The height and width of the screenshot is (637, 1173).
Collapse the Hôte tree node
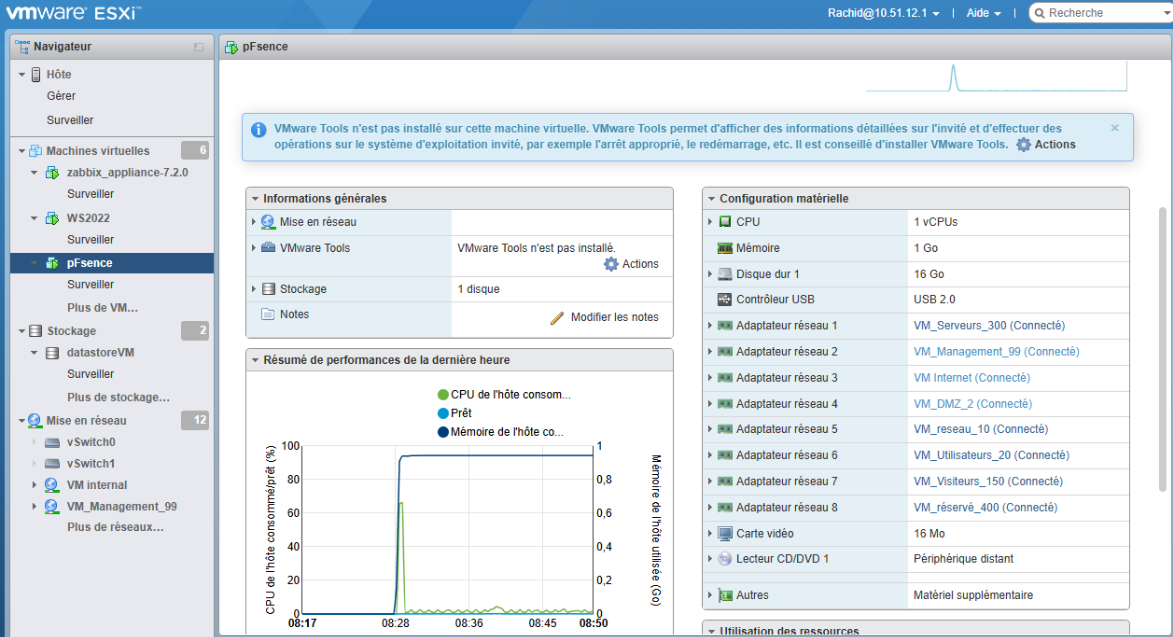[22, 75]
